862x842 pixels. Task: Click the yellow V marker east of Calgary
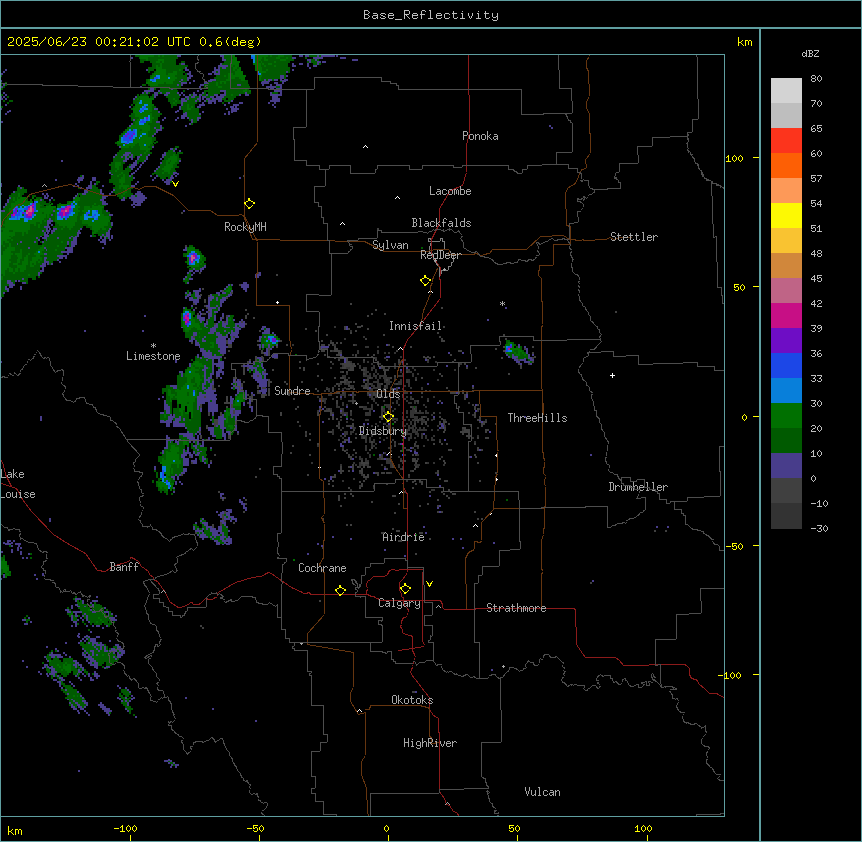[x=429, y=584]
